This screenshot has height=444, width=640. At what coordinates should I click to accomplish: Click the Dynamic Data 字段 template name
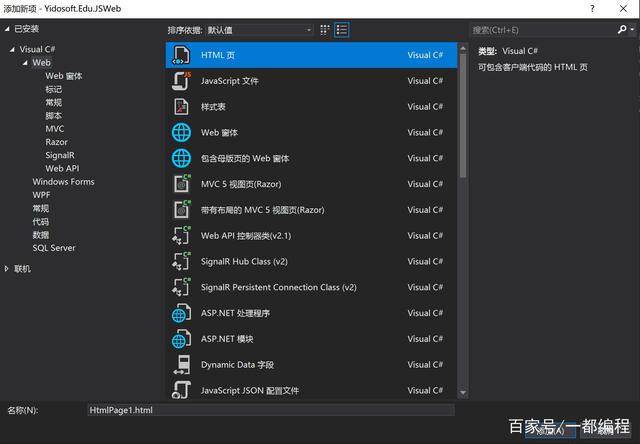point(237,364)
